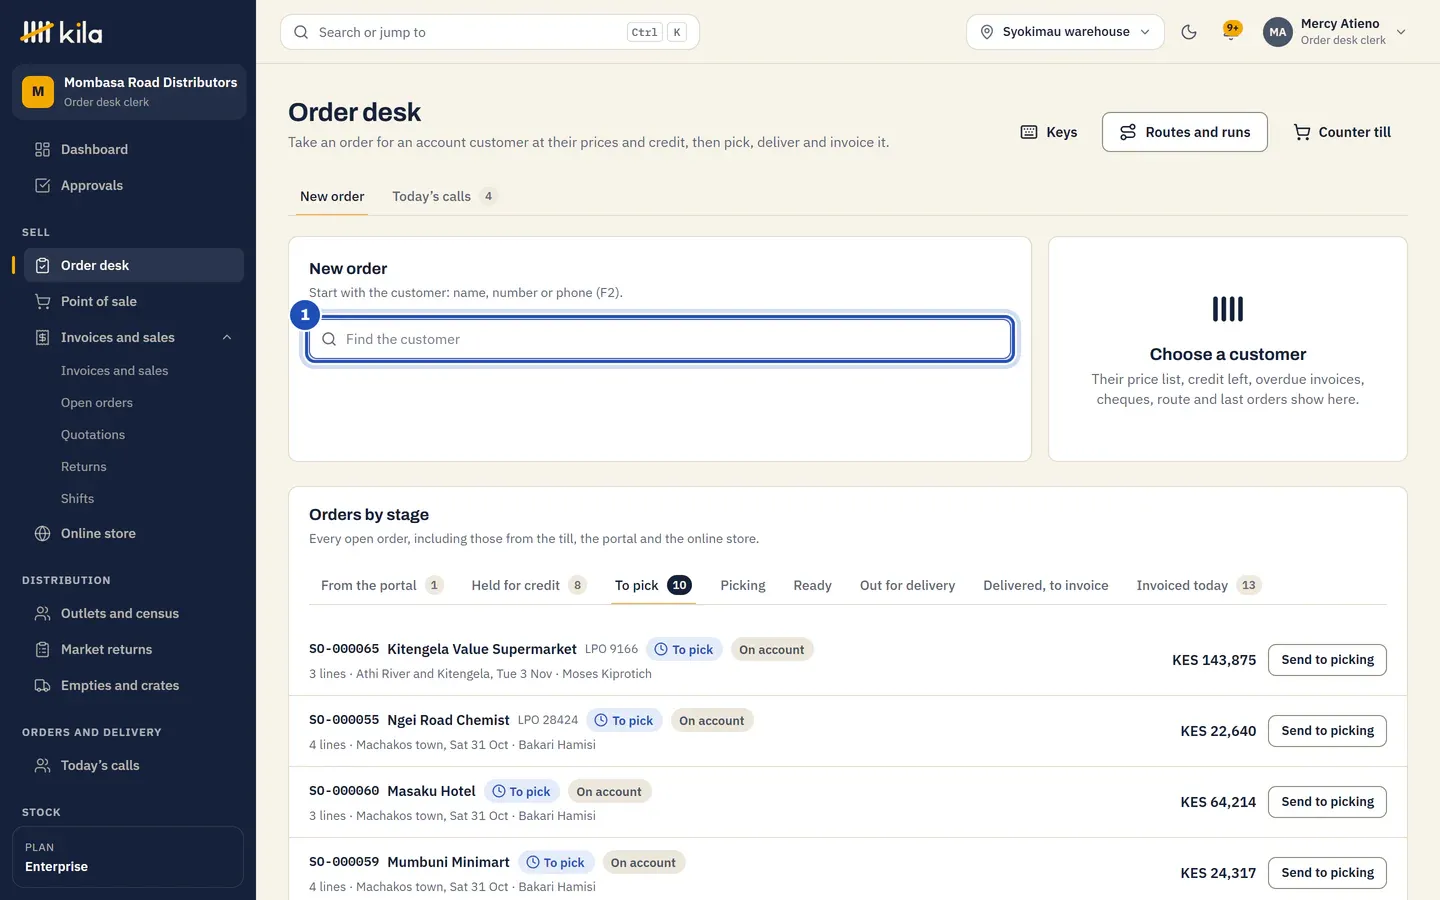
Task: Click the MA user avatar
Action: coord(1278,32)
